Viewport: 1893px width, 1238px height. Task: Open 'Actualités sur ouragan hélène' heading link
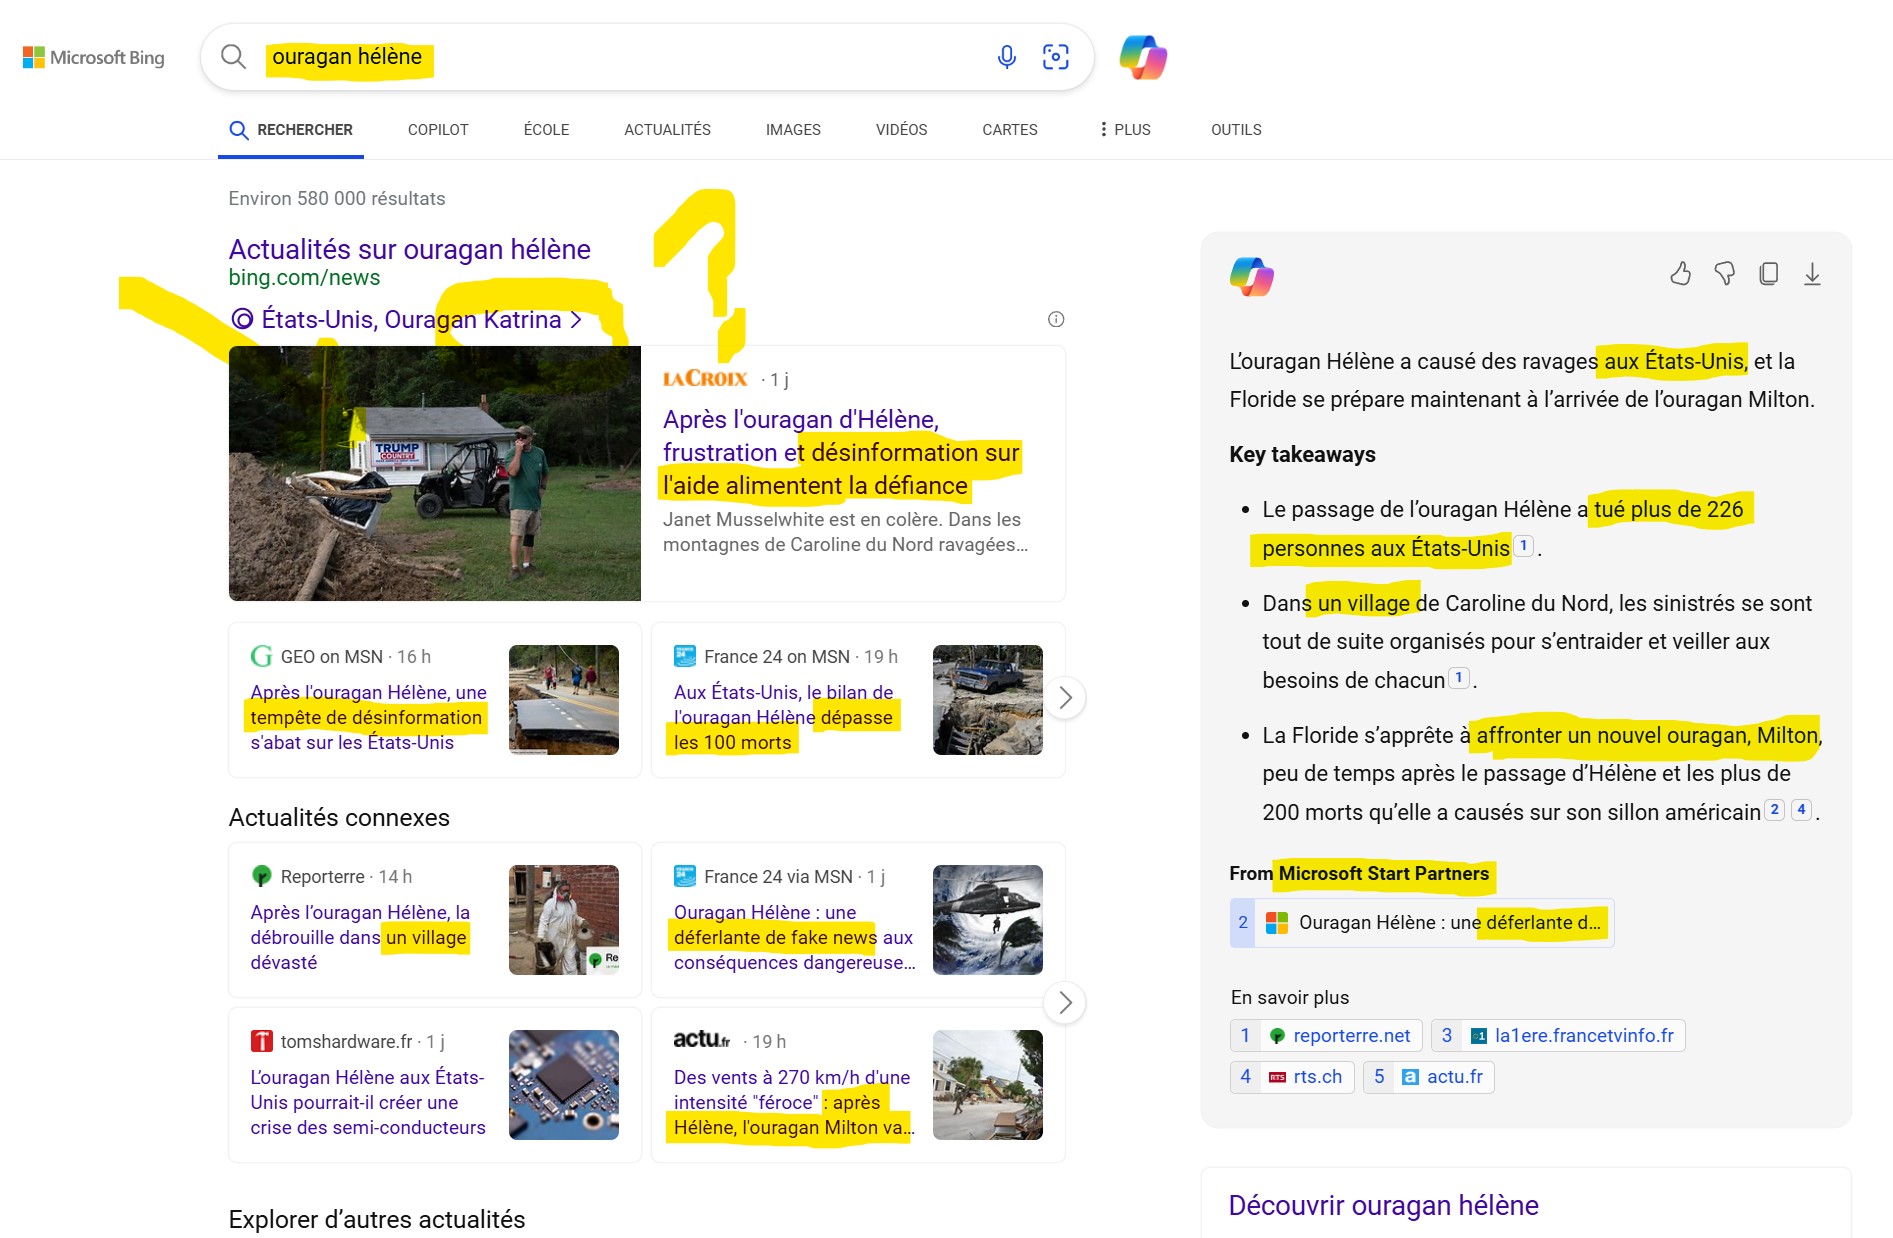(410, 249)
